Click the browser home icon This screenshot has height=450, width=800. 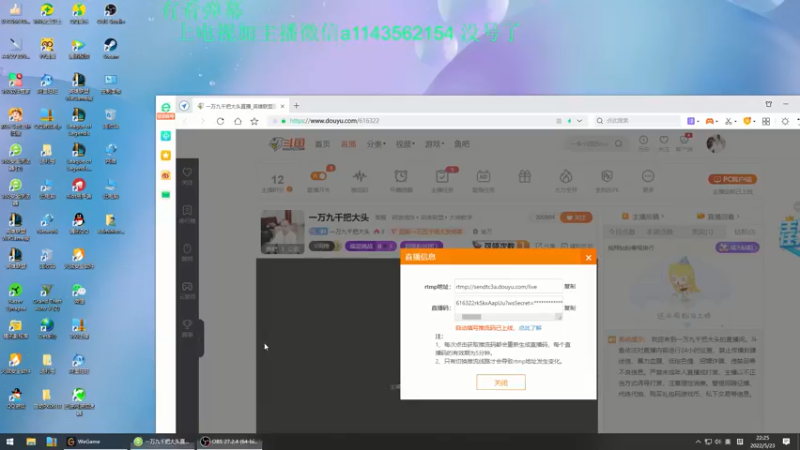tap(238, 121)
